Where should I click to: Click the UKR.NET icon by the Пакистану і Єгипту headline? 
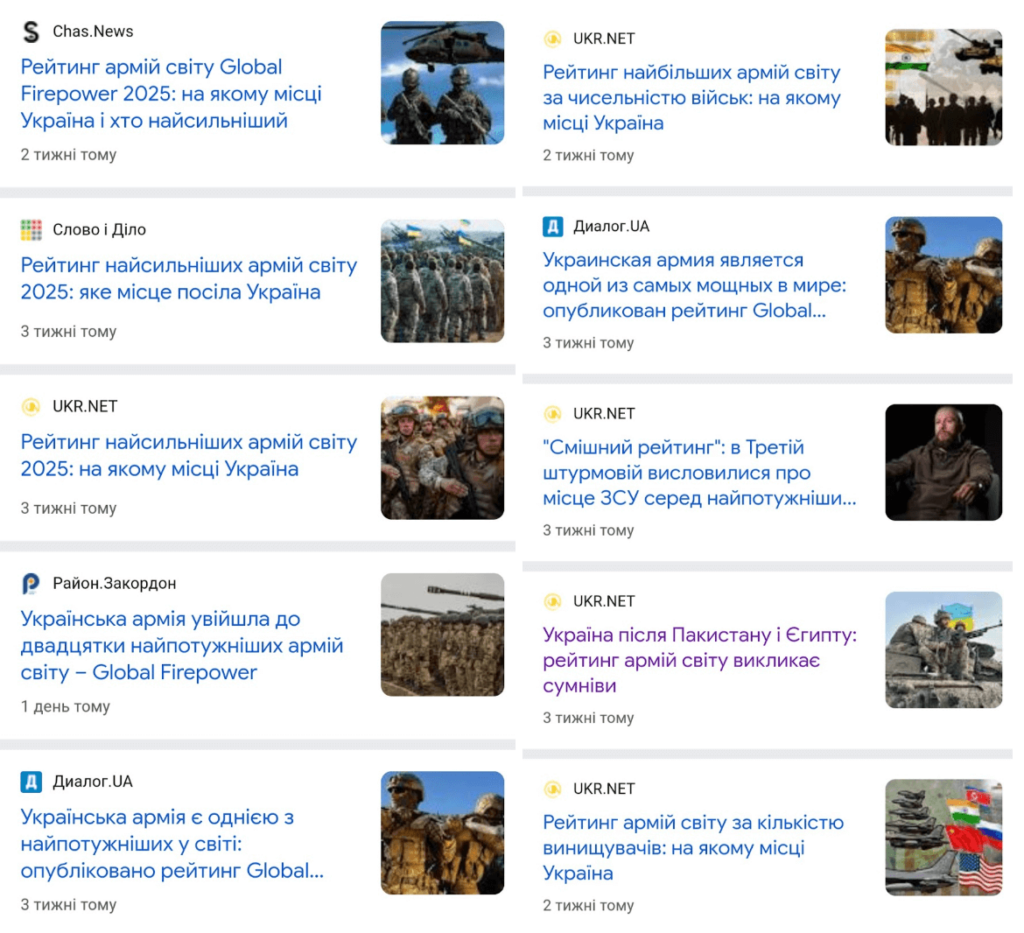pyautogui.click(x=551, y=601)
